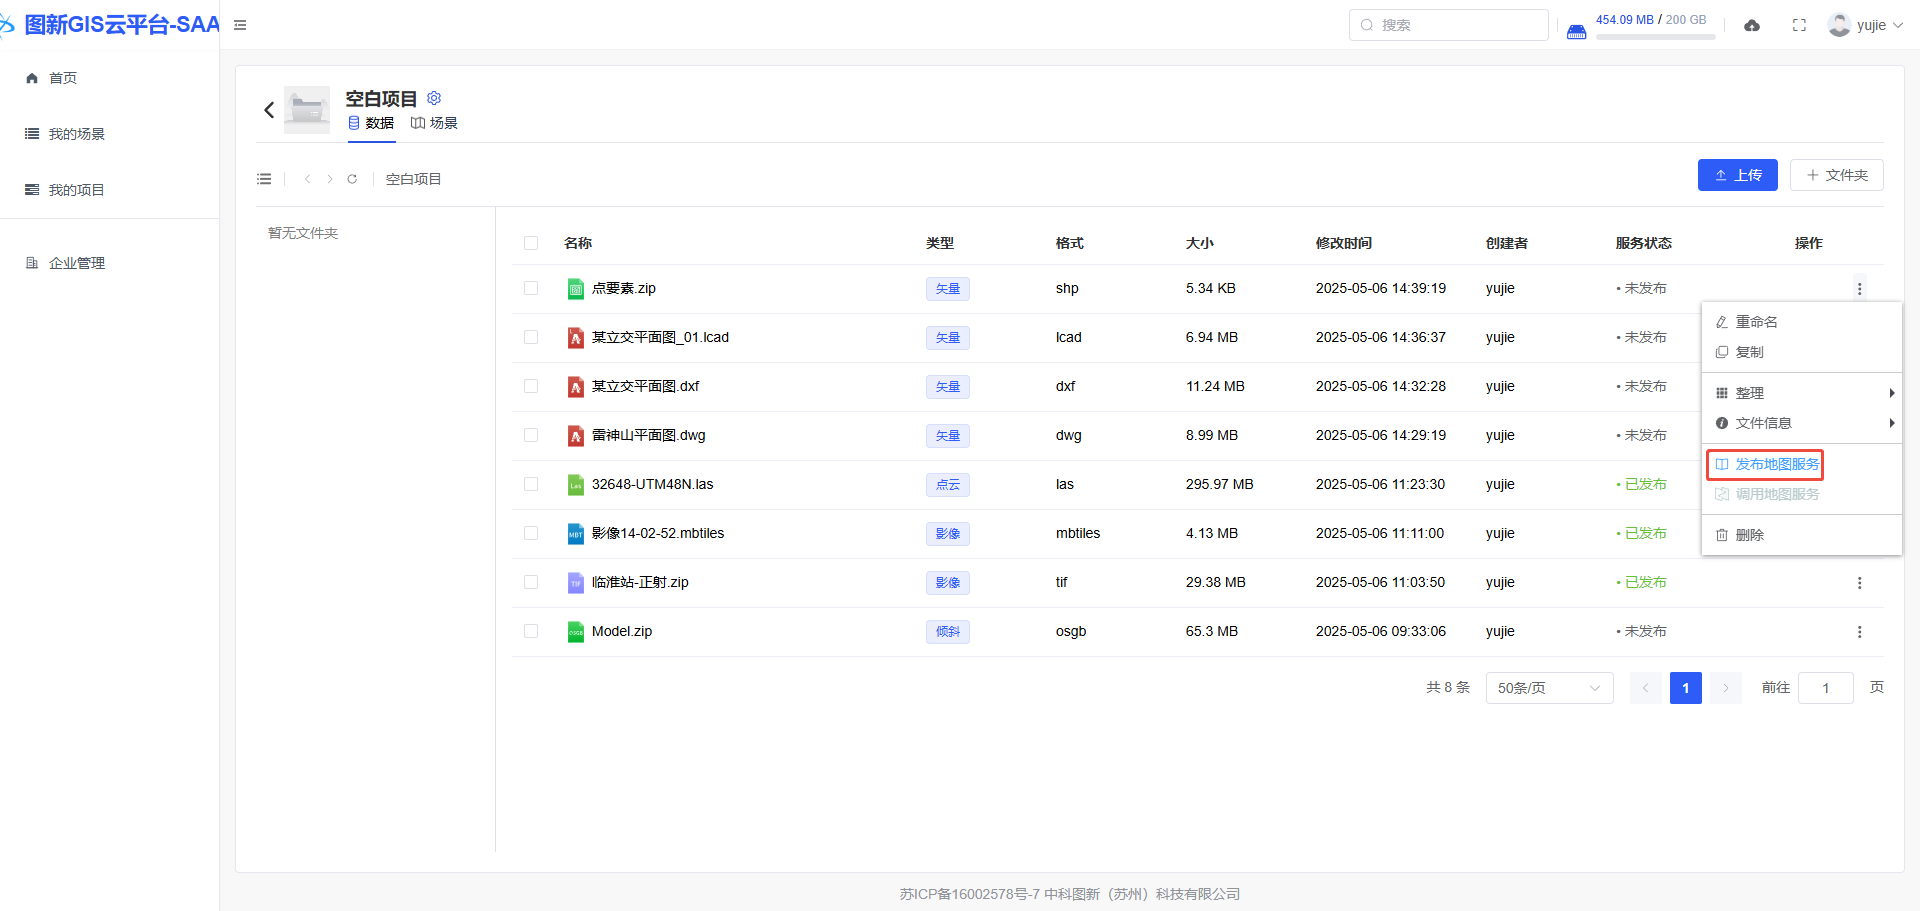
Task: Click the refresh icon in breadcrumb bar
Action: coord(352,179)
